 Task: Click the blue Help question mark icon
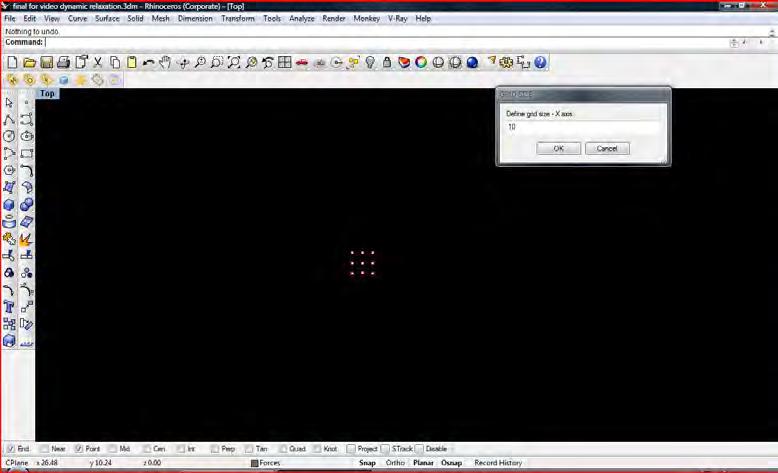point(540,63)
